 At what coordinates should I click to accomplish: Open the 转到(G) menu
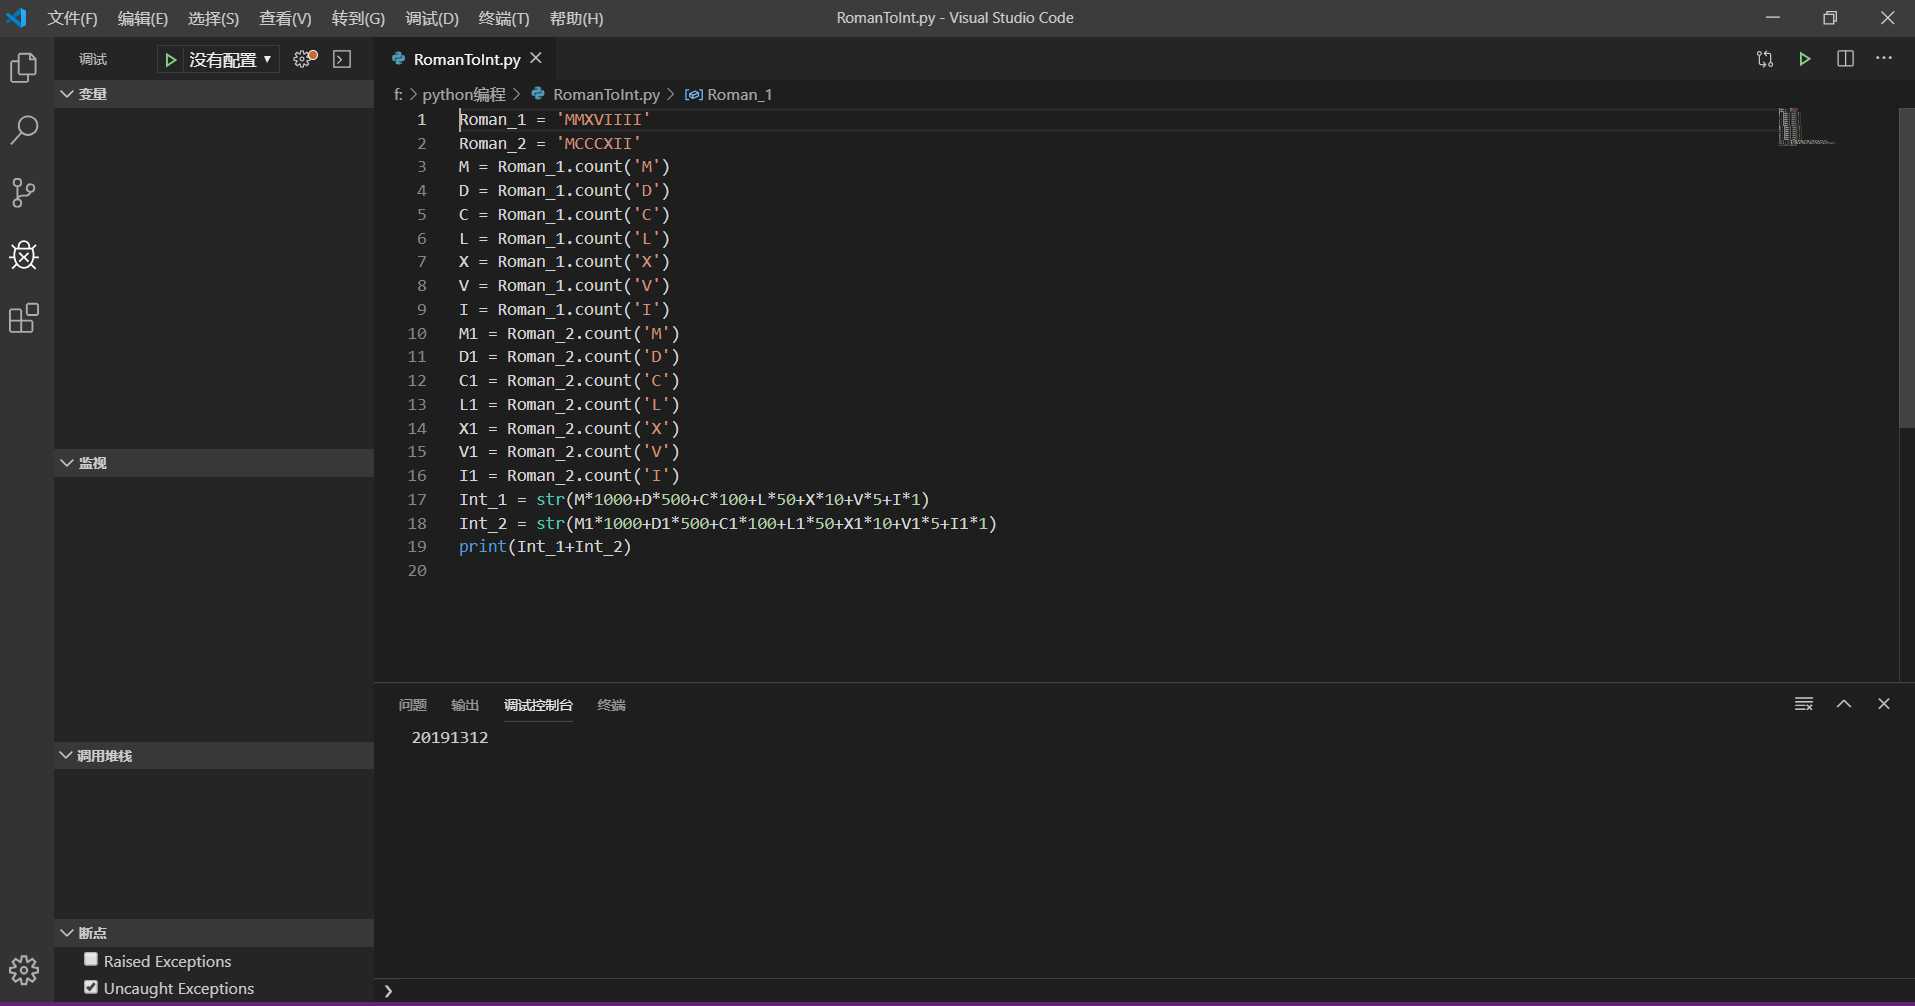pyautogui.click(x=358, y=18)
